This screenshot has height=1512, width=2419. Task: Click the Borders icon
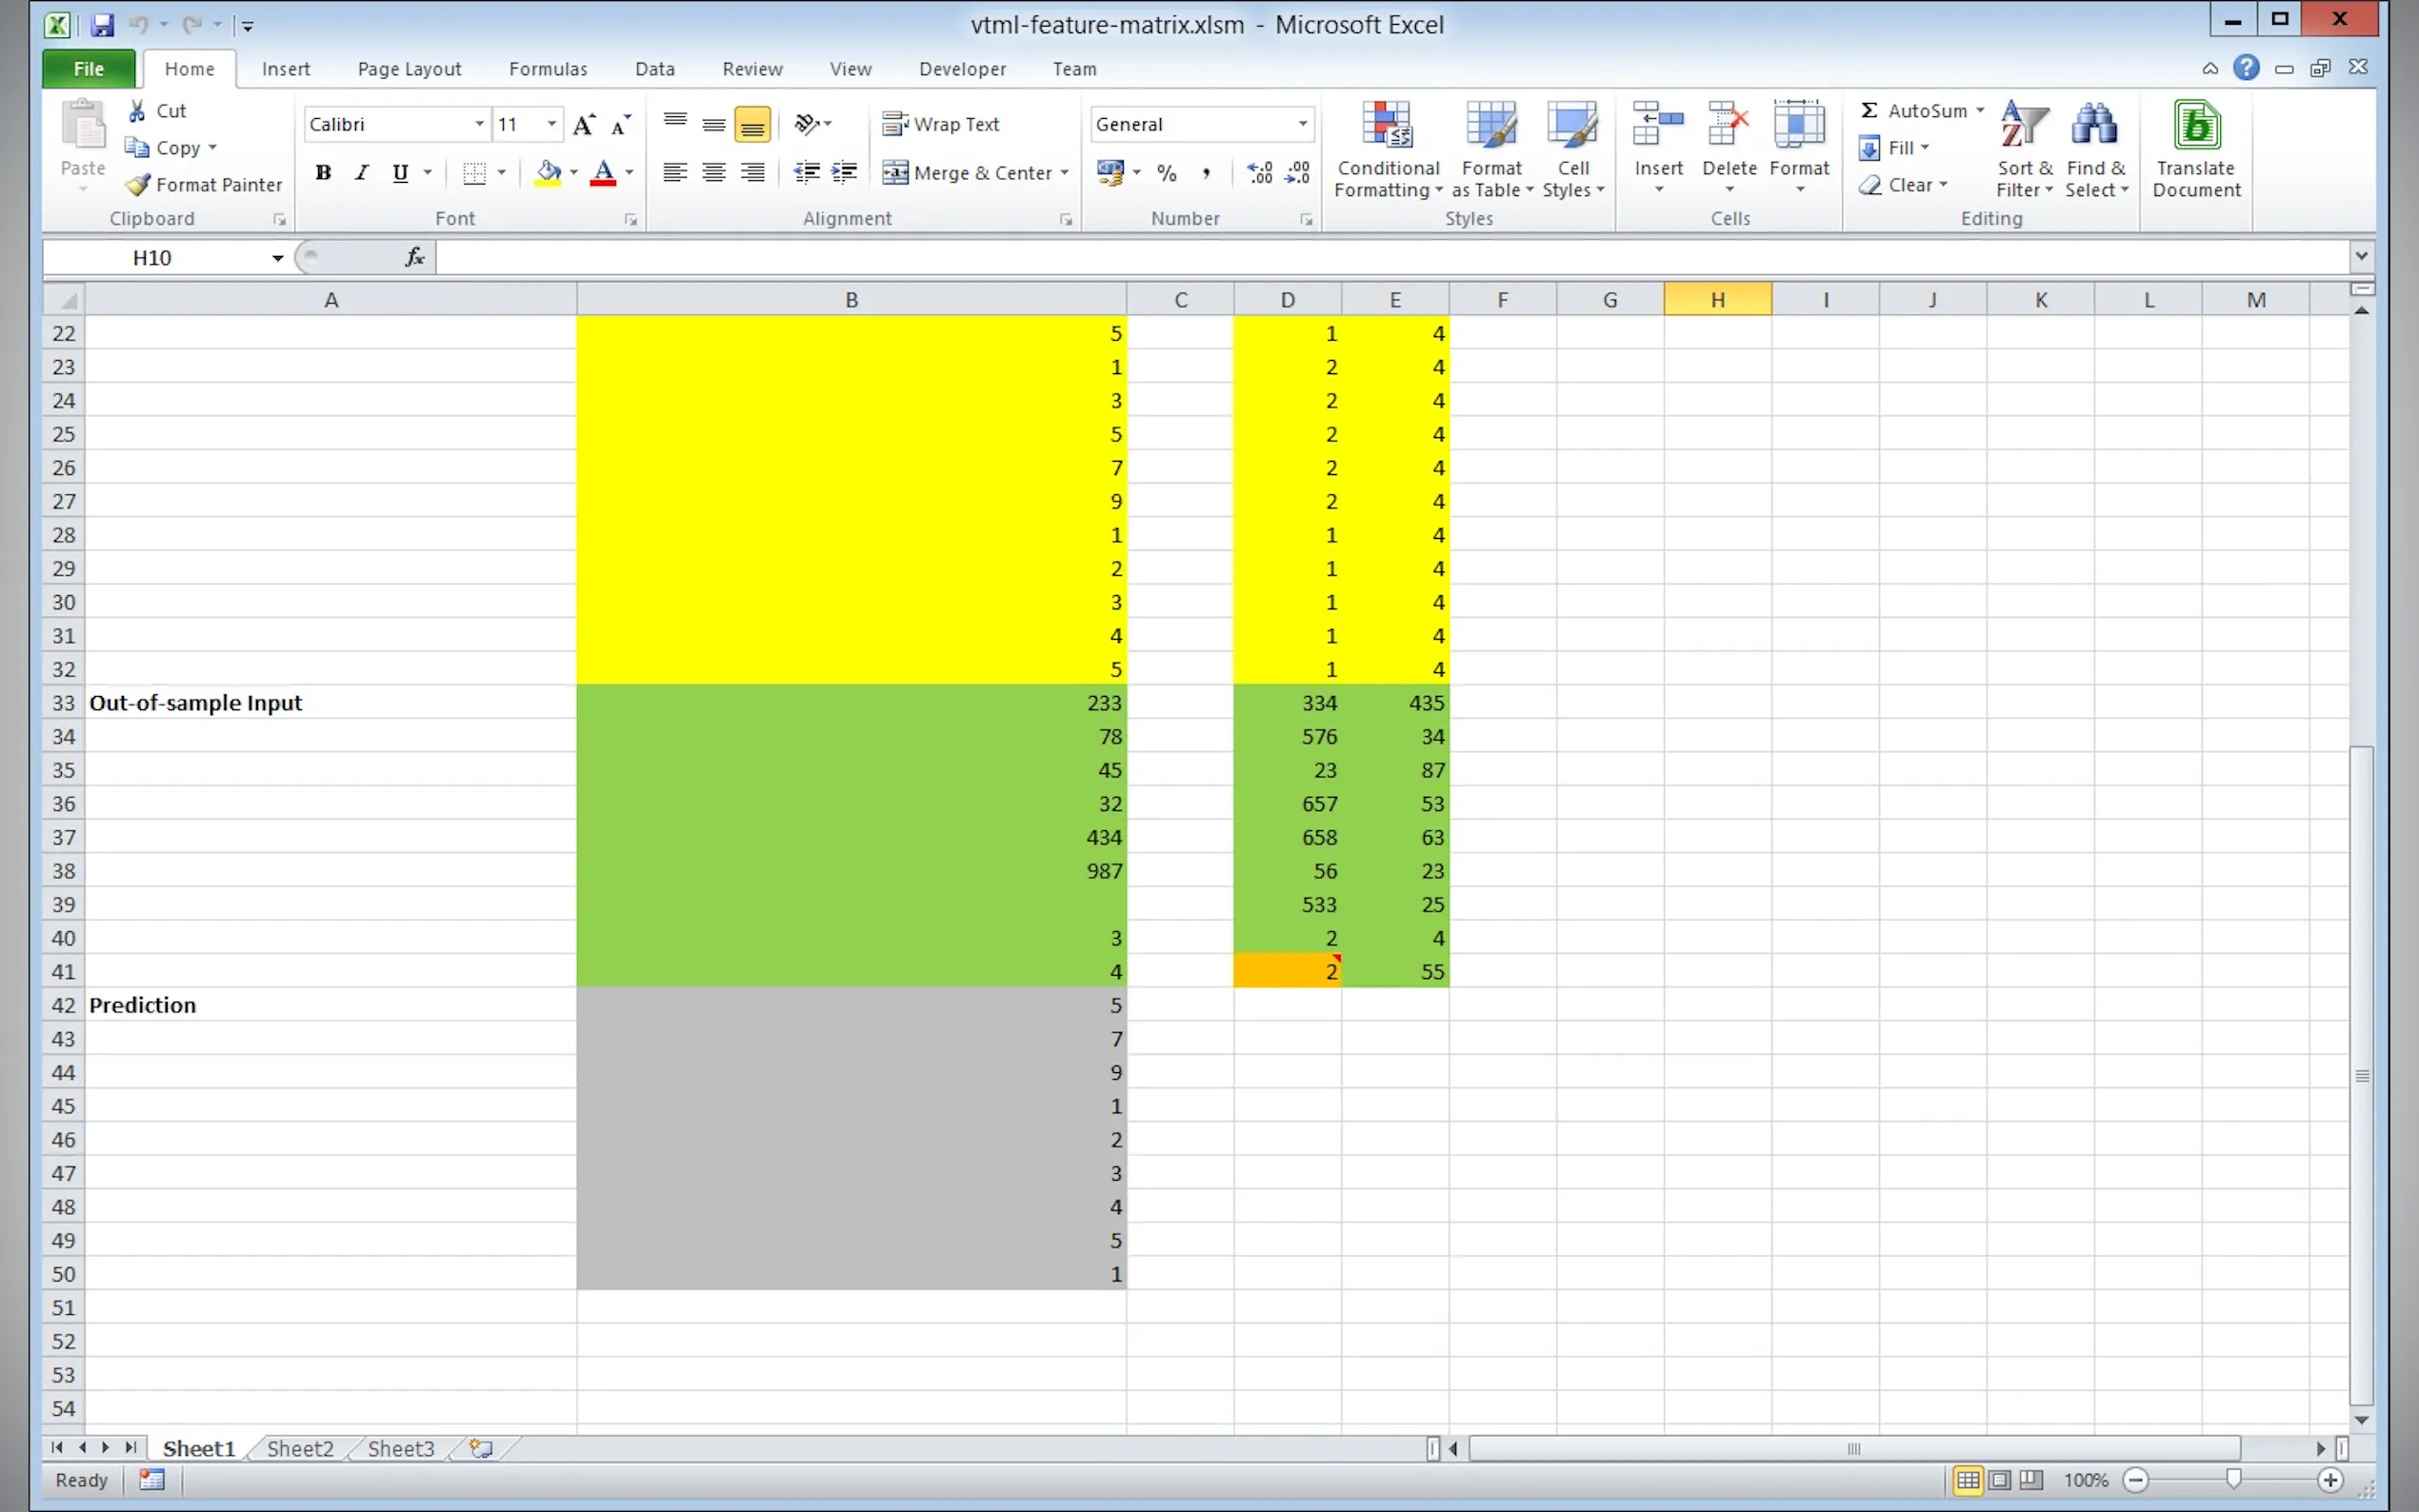click(474, 173)
